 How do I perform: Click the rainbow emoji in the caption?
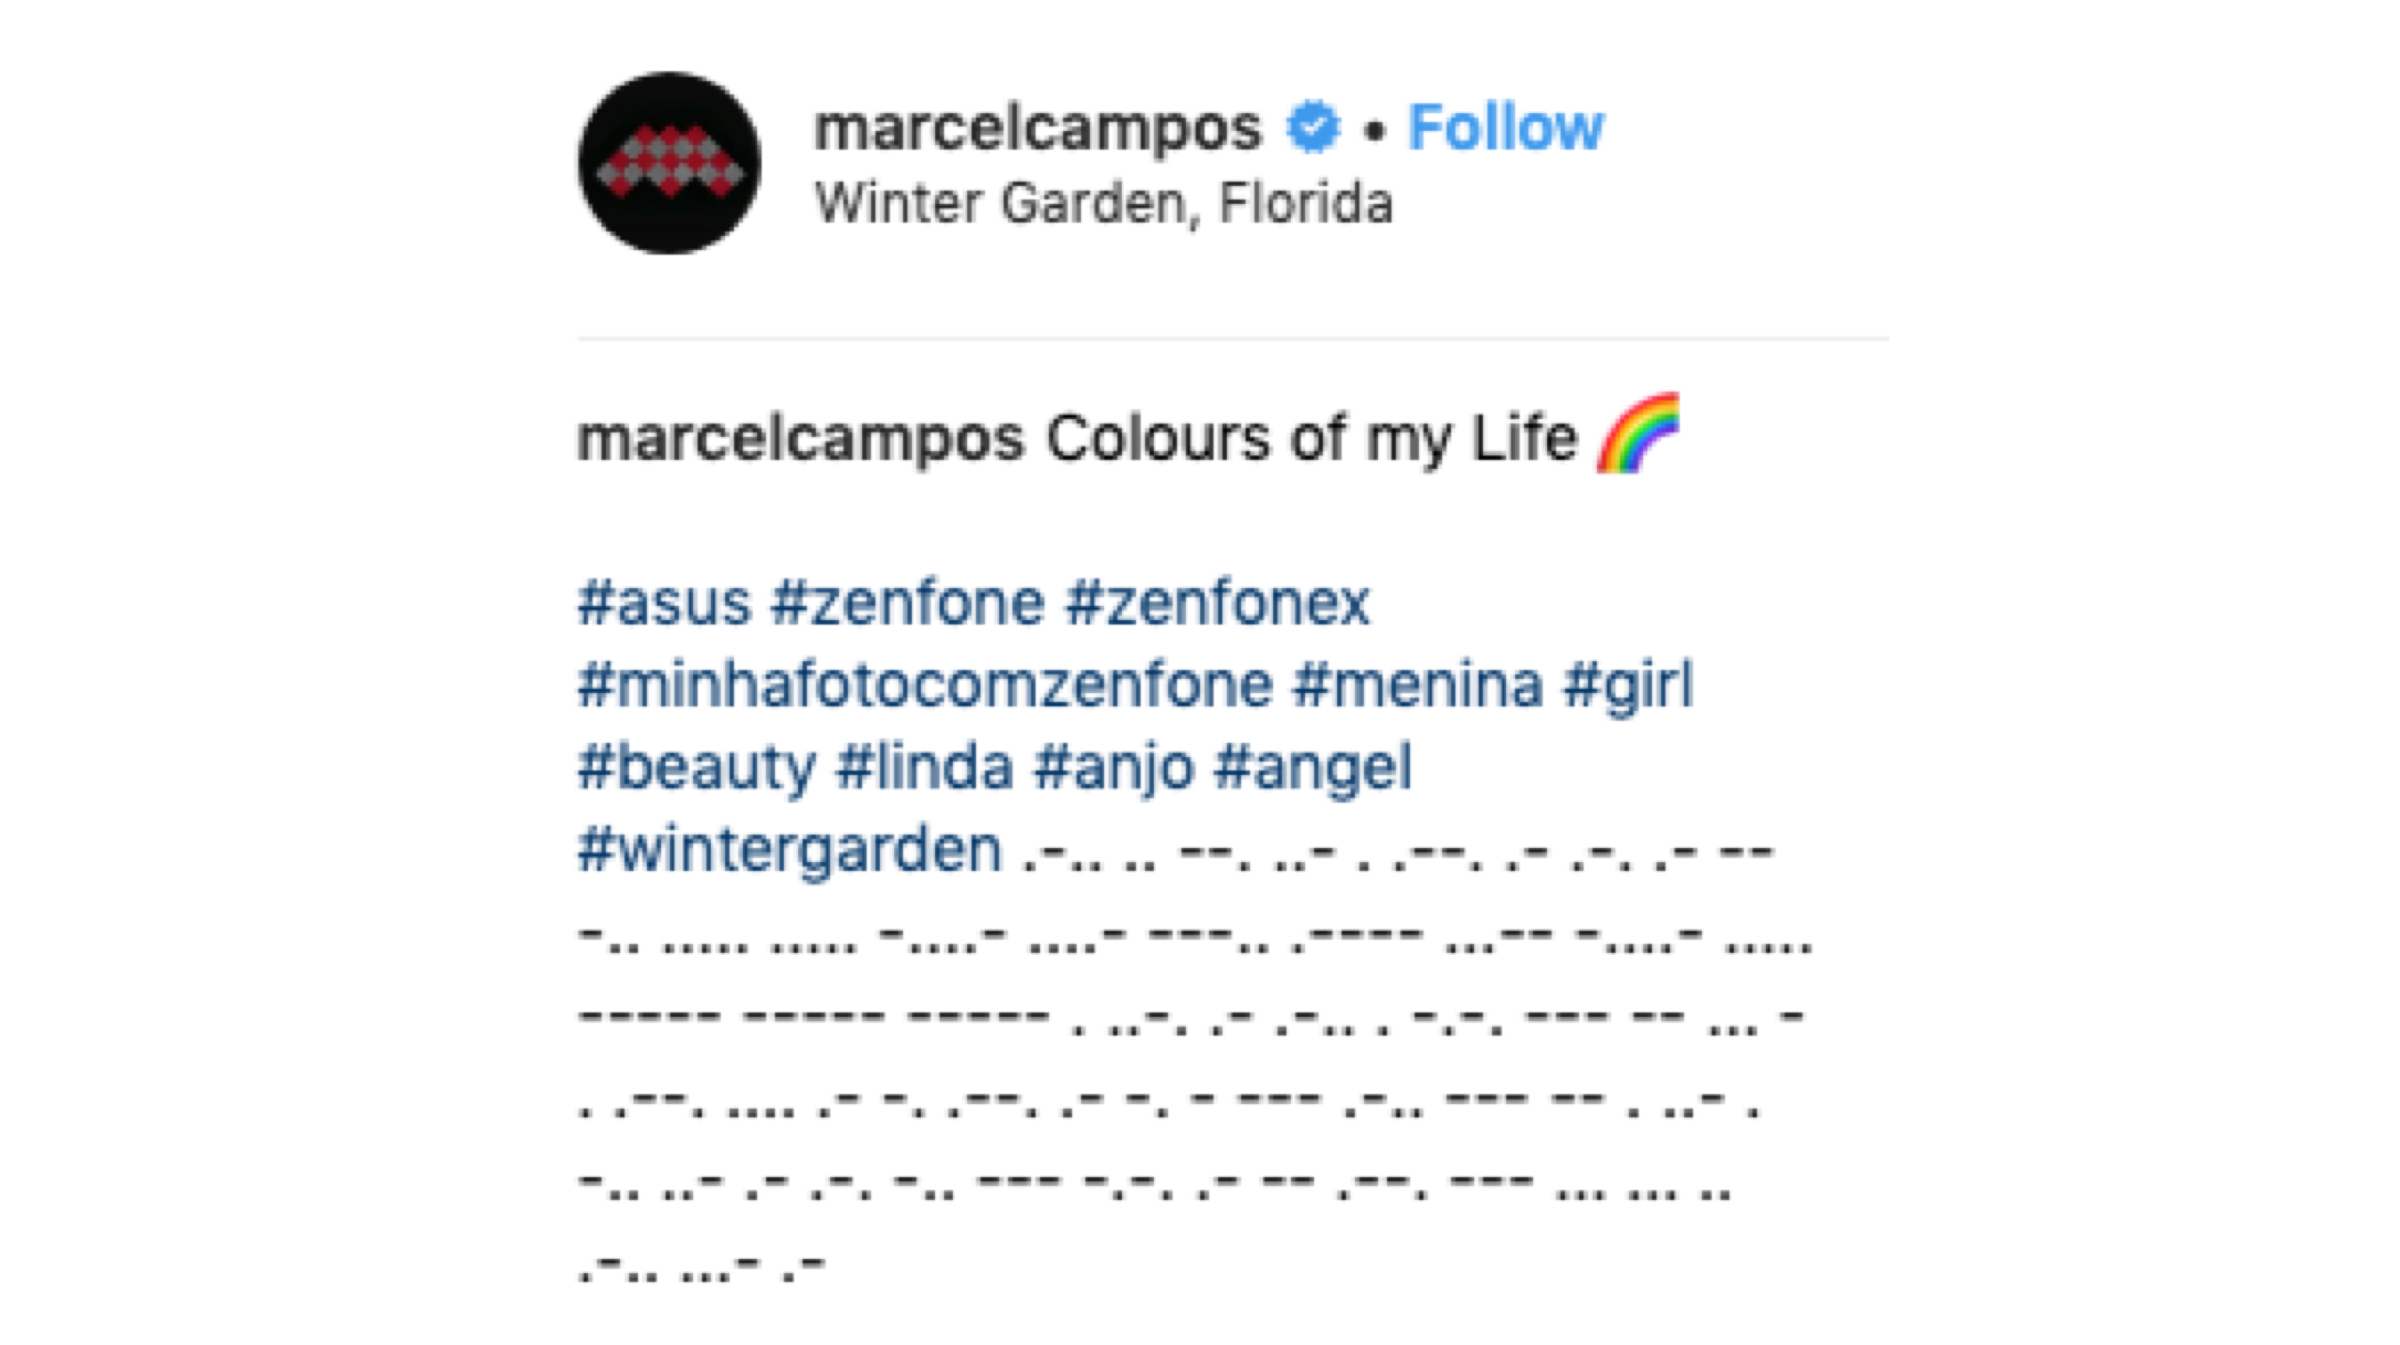pos(1638,433)
